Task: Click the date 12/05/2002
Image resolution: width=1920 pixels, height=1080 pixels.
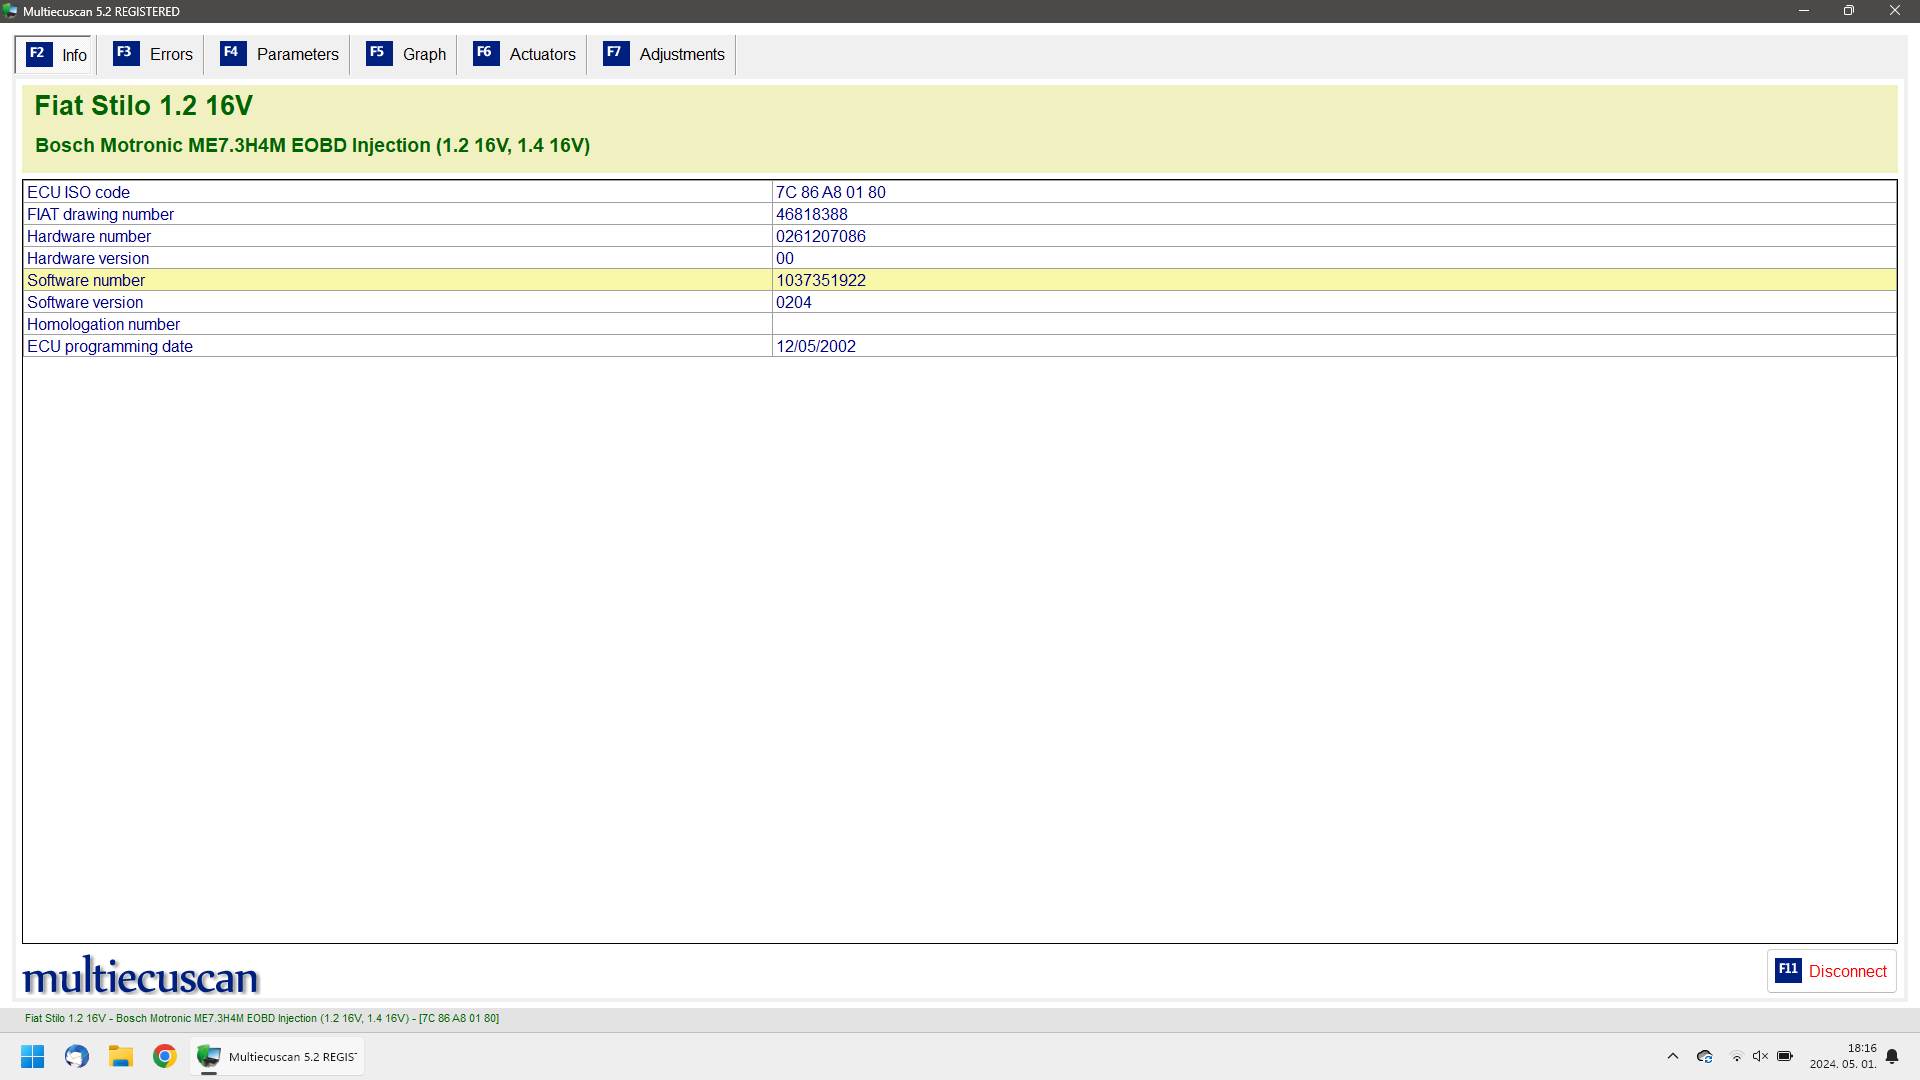Action: (x=815, y=346)
